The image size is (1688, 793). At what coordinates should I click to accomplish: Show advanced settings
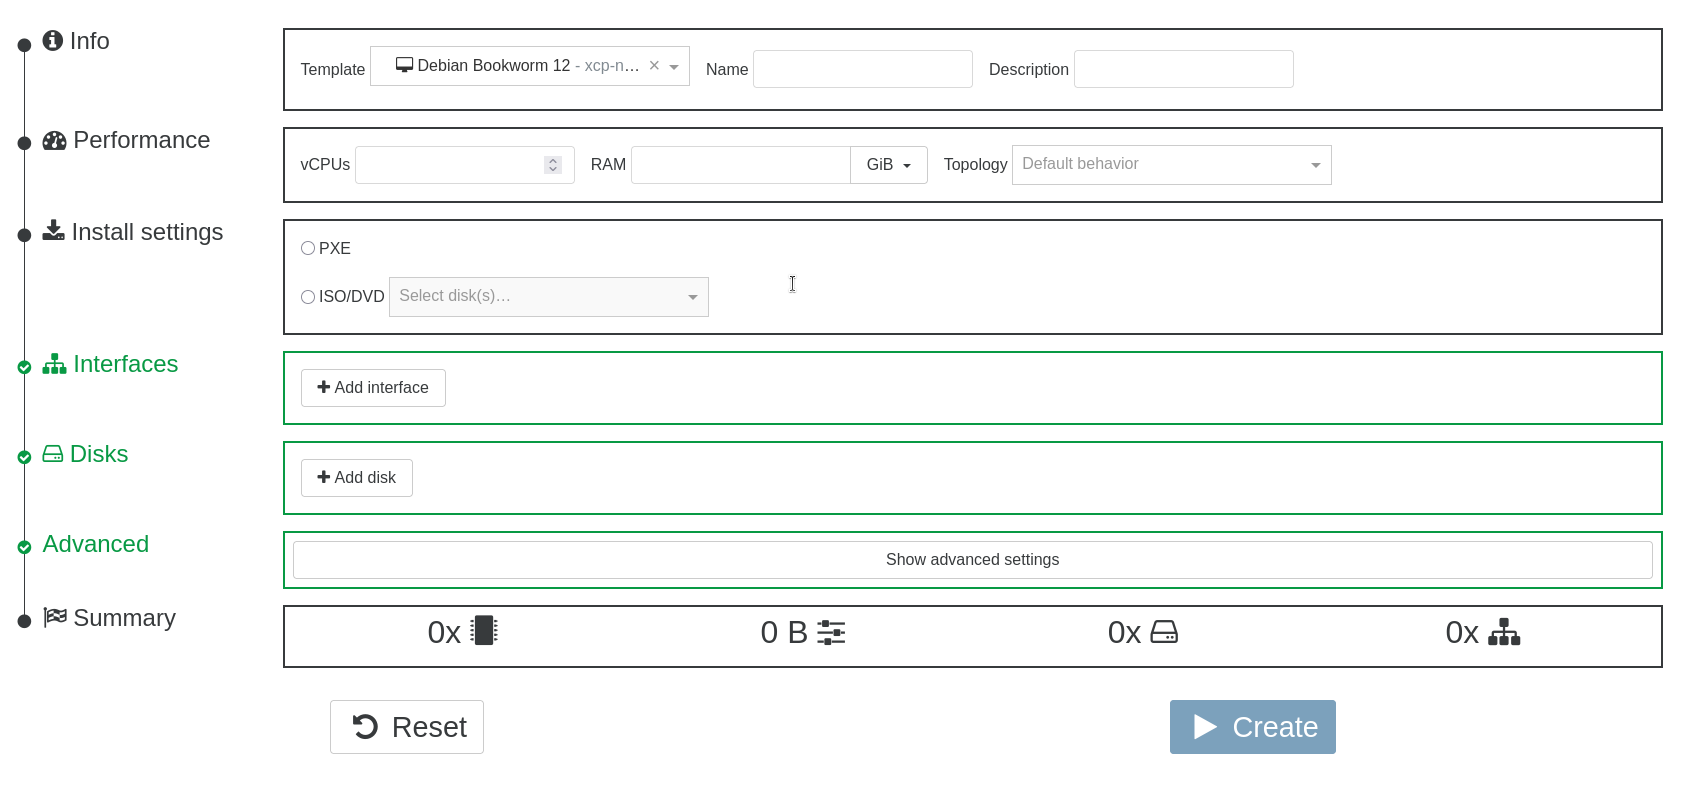[972, 560]
